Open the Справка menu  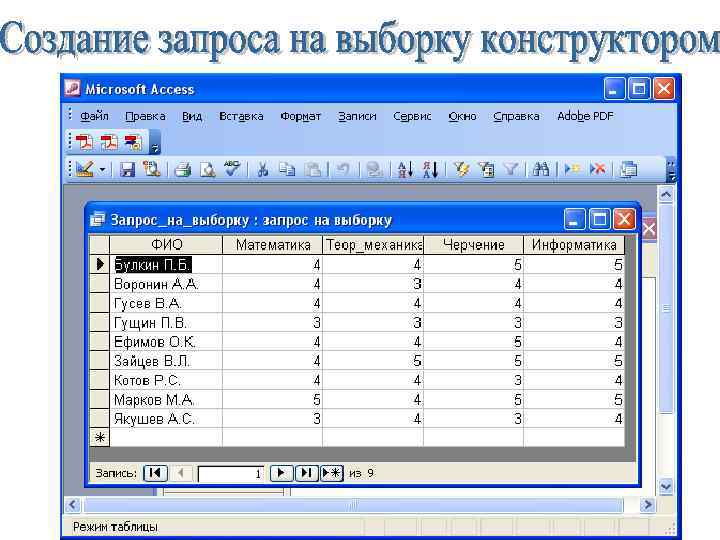click(x=516, y=116)
